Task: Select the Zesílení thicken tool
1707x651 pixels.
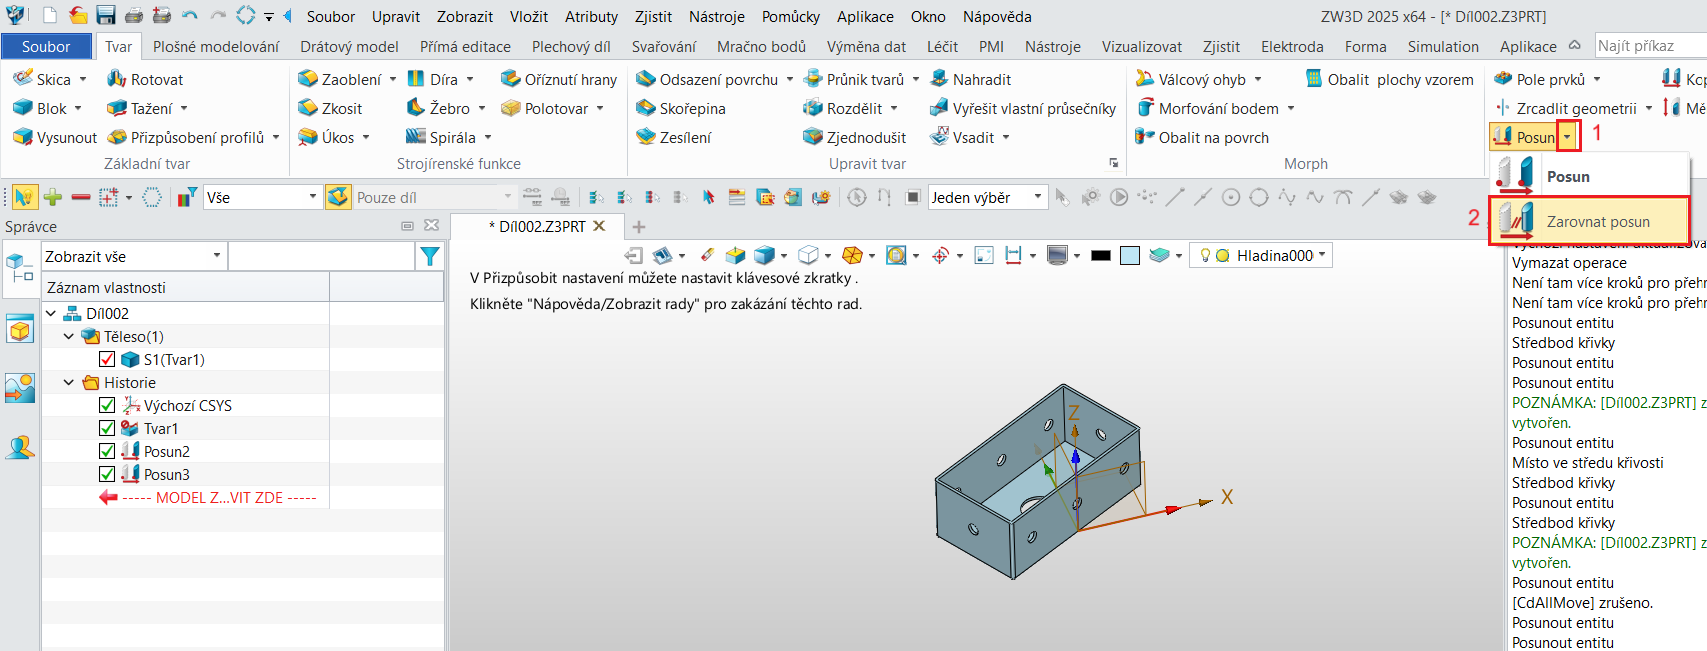Action: (x=672, y=137)
